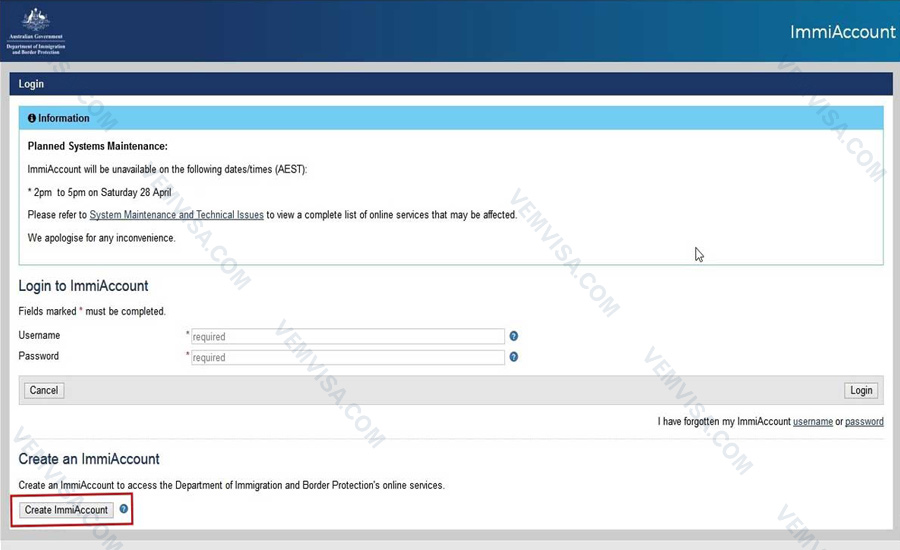Click the Australian Government crest logo

pos(36,31)
